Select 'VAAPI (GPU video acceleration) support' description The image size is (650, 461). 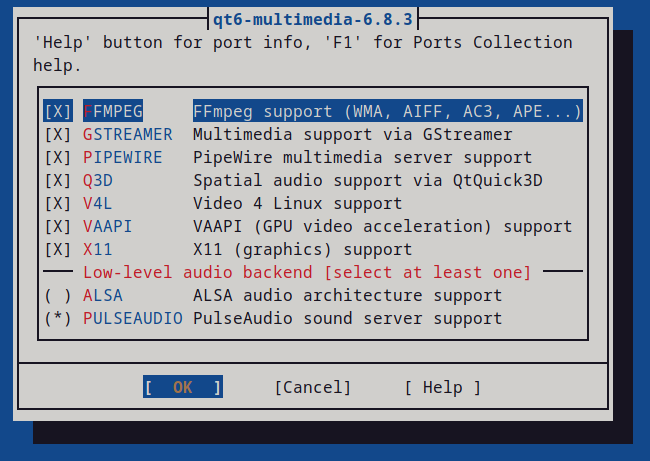coord(382,226)
